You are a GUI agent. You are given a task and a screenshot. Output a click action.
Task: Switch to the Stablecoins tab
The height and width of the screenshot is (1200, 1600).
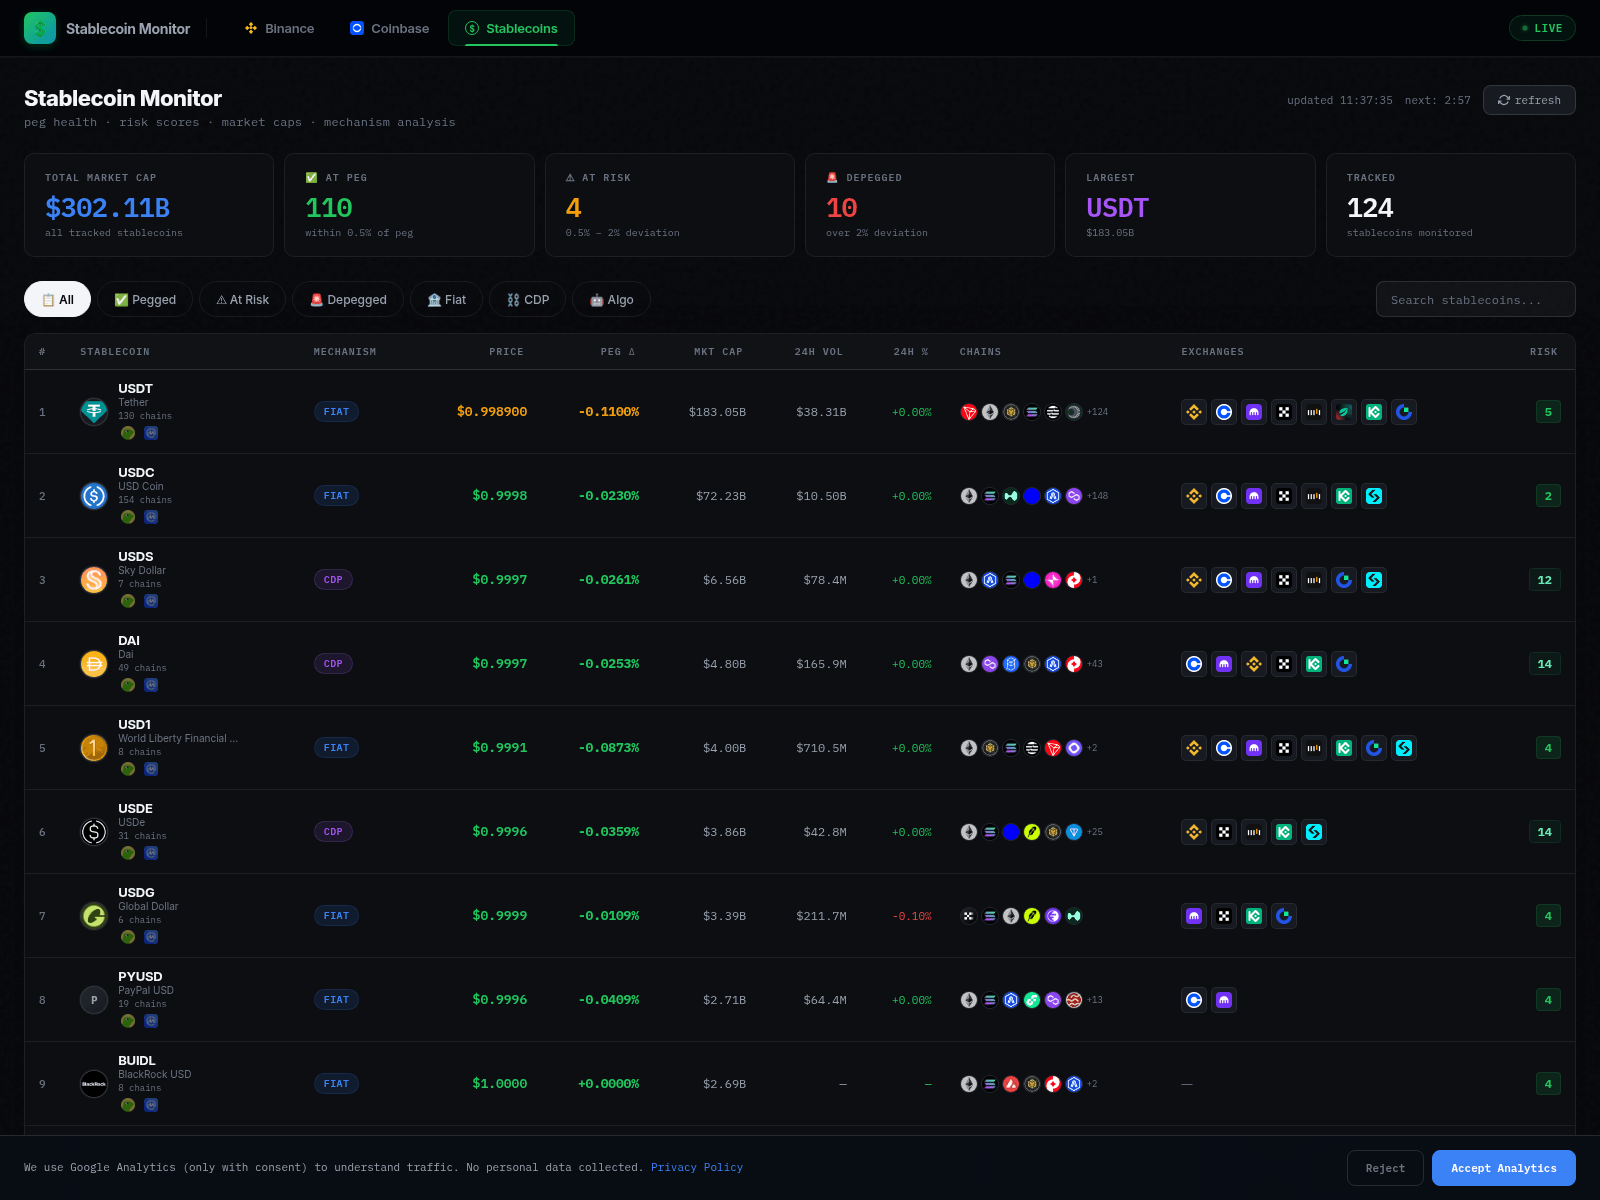(x=511, y=28)
